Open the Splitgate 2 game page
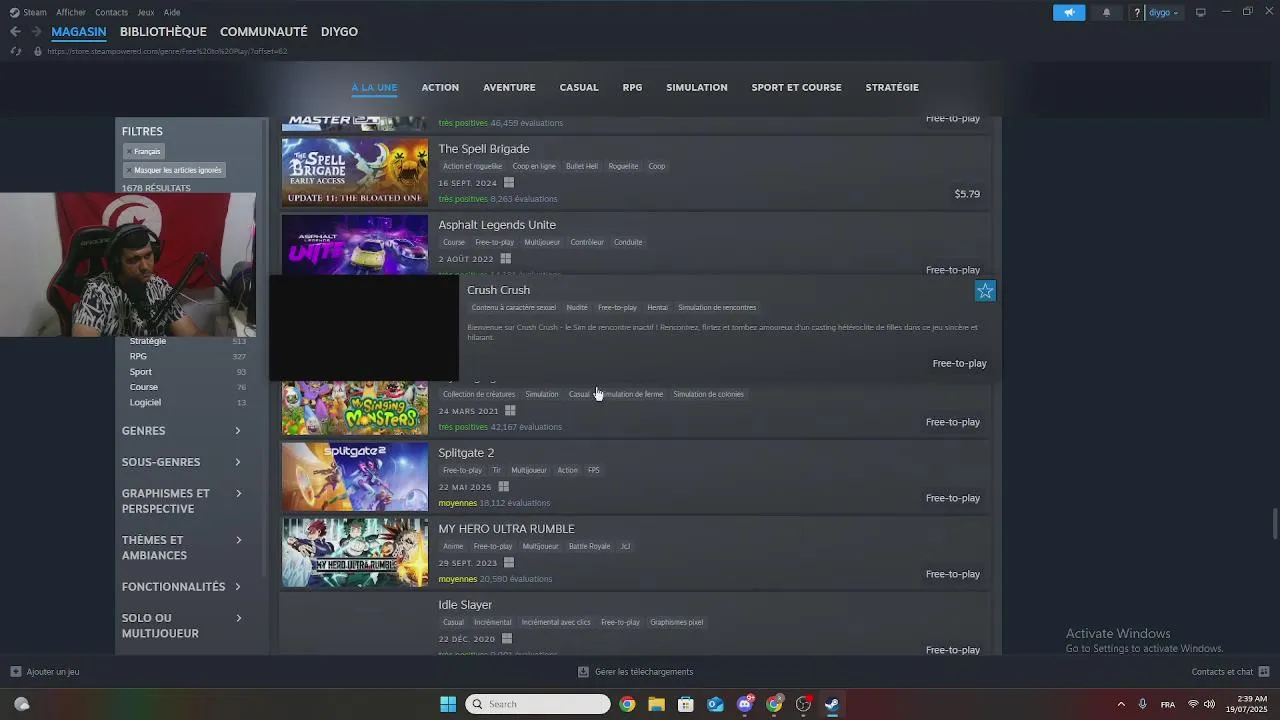The width and height of the screenshot is (1280, 720). pyautogui.click(x=466, y=453)
